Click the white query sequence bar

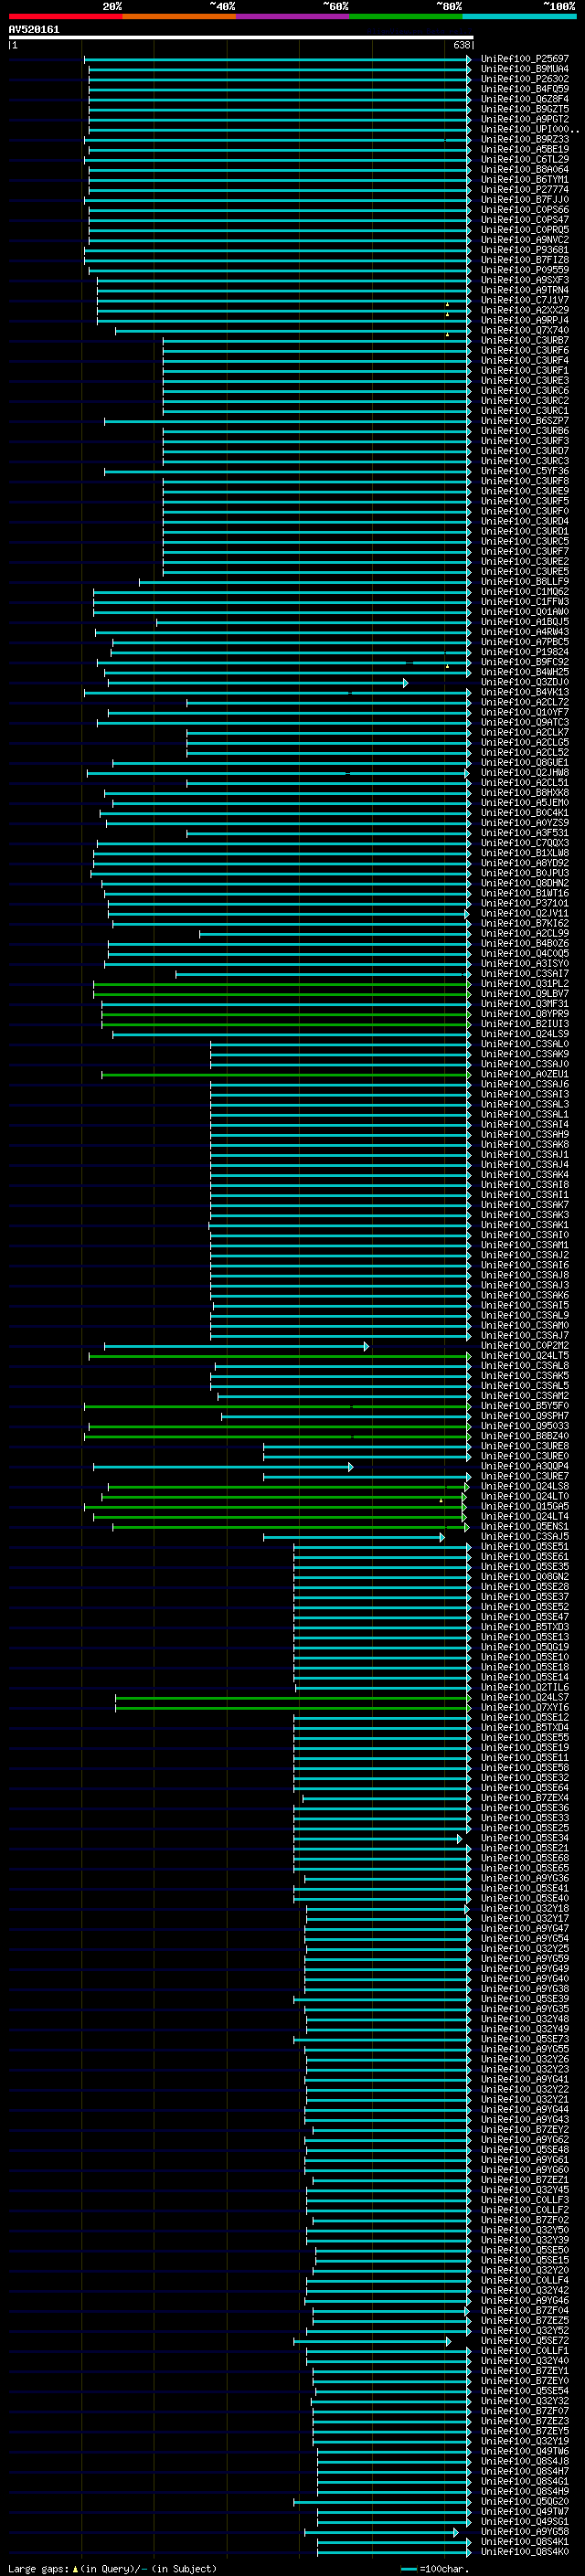click(x=241, y=37)
